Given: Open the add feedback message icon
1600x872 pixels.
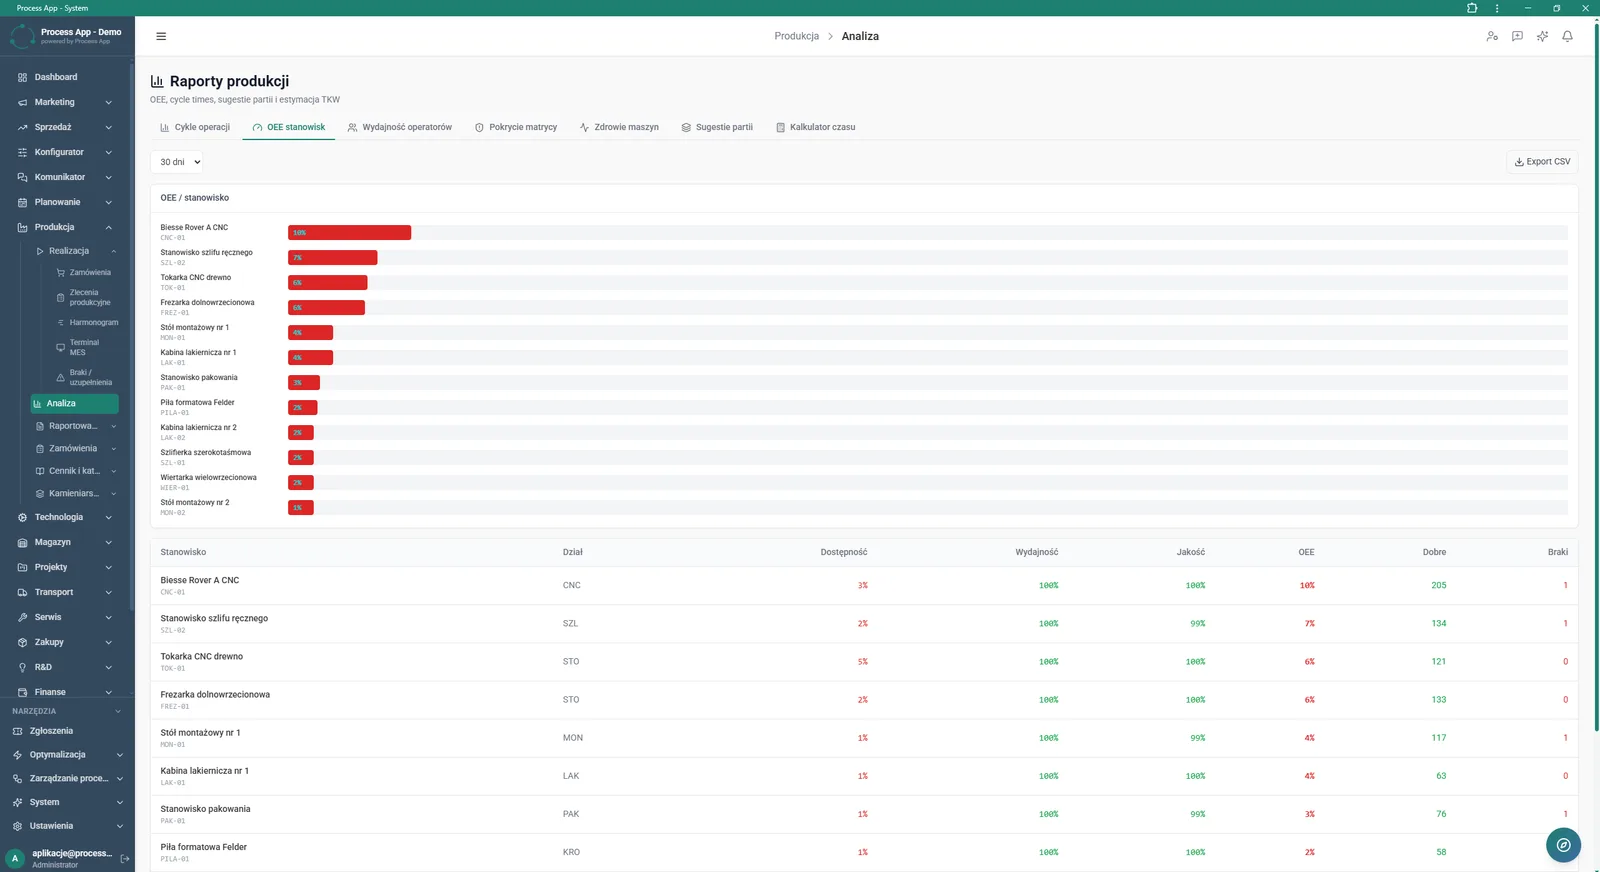Looking at the screenshot, I should coord(1517,36).
